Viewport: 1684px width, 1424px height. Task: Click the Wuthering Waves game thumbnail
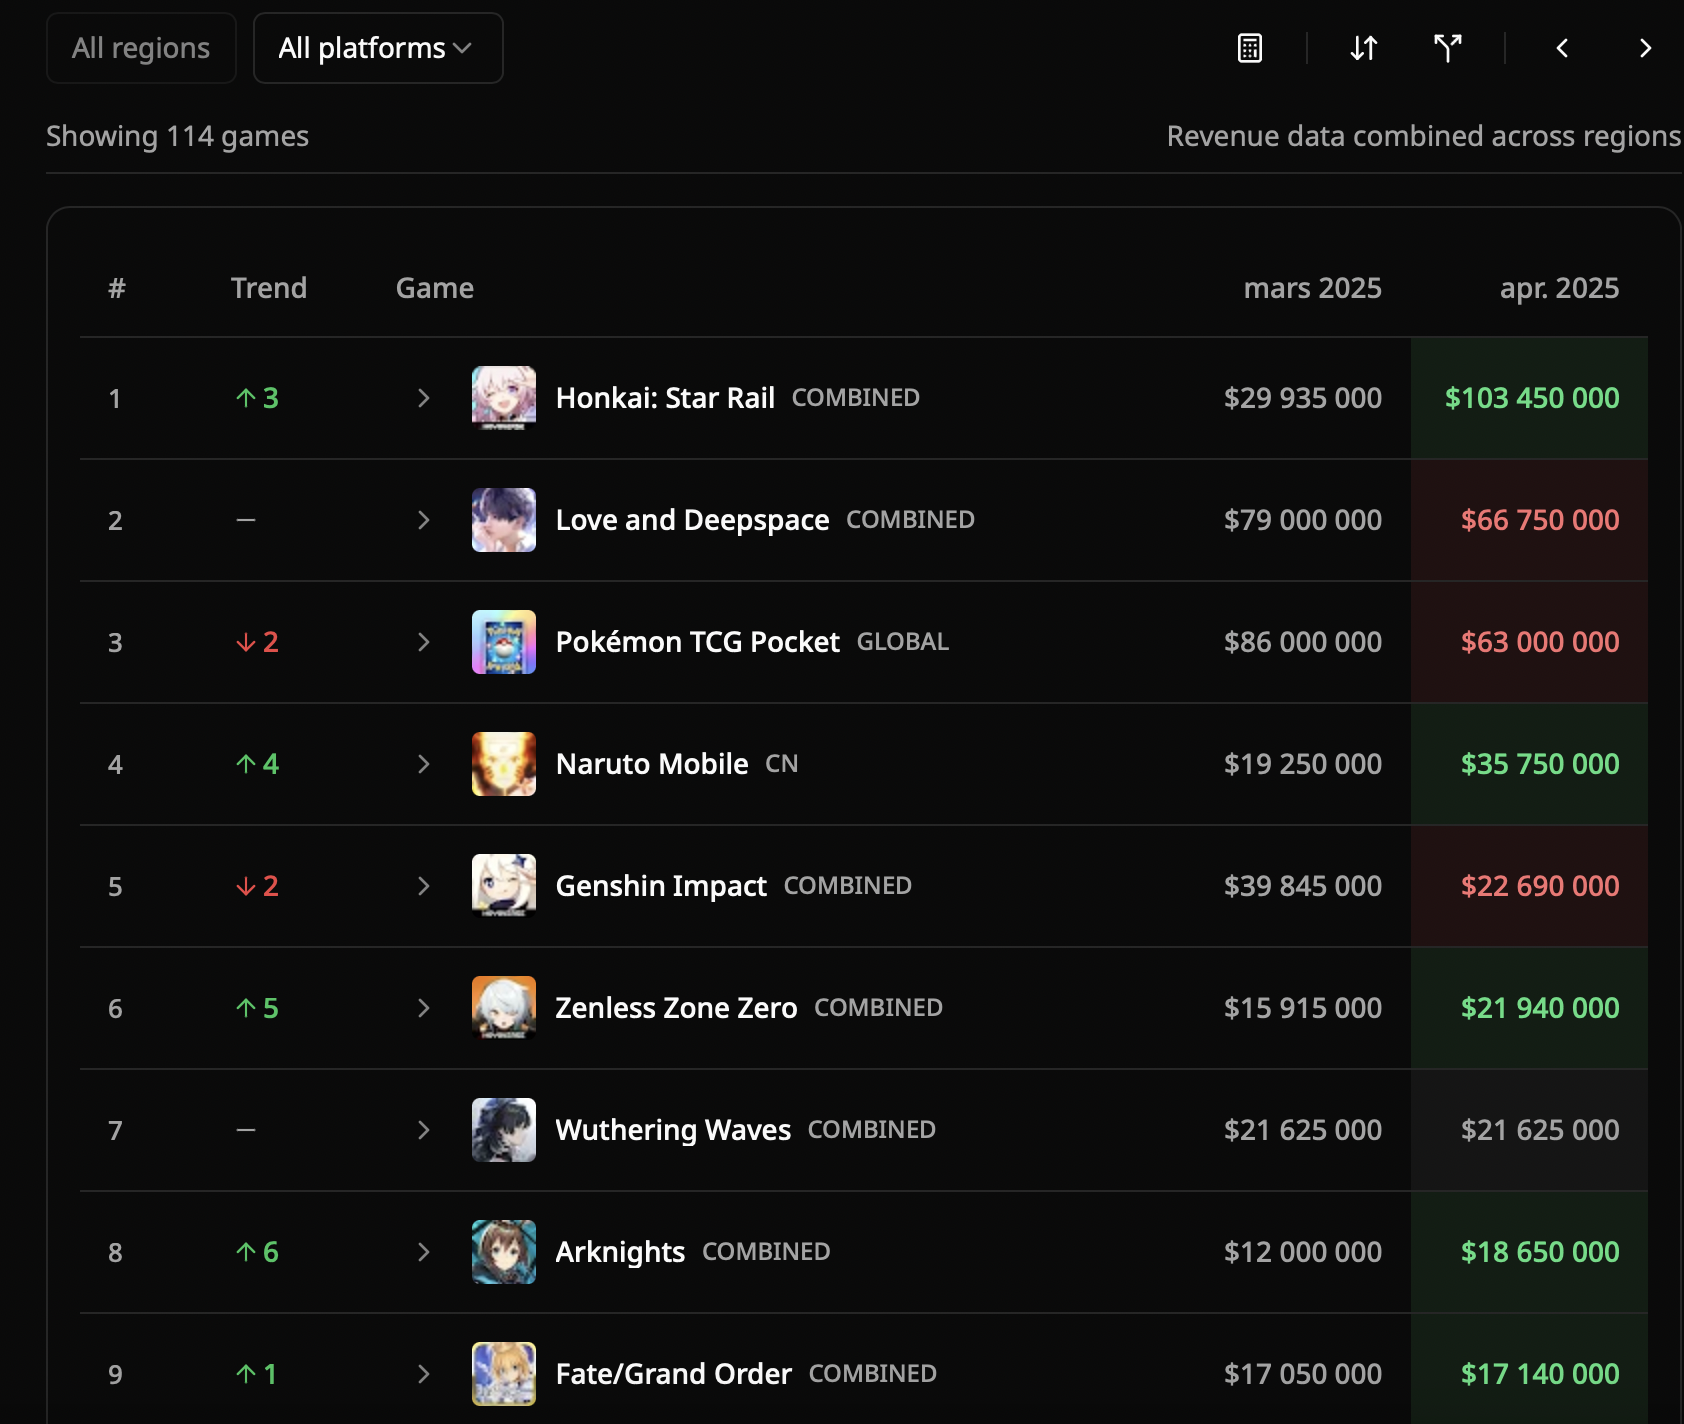[x=504, y=1130]
